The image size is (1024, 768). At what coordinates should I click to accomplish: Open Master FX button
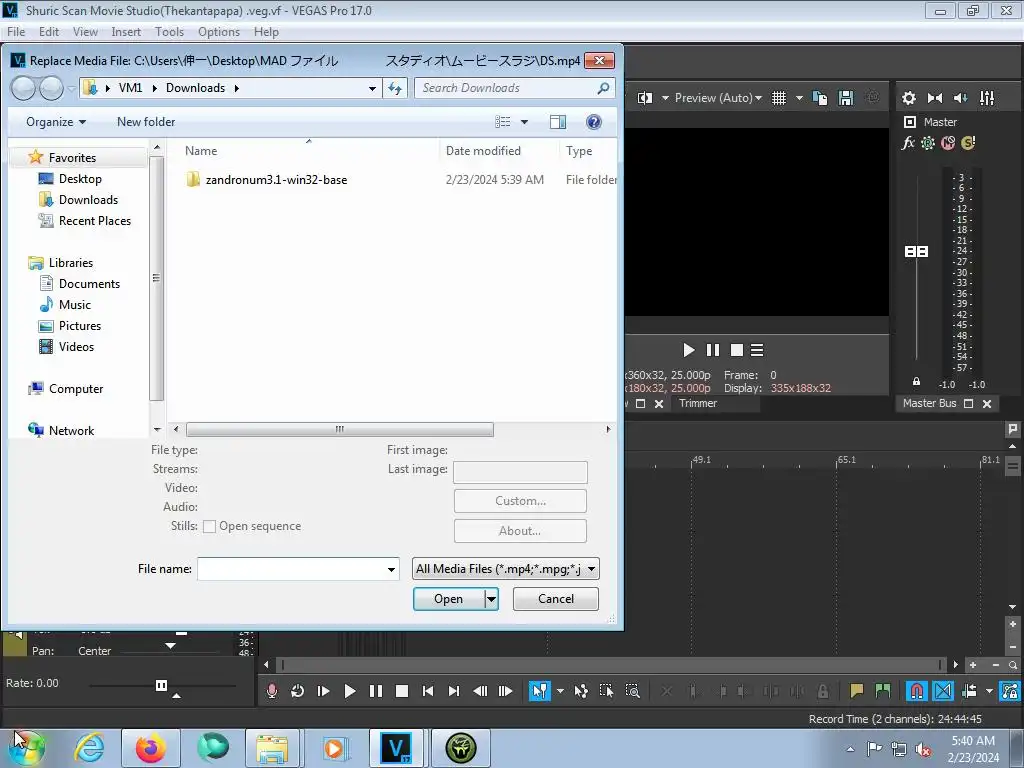pyautogui.click(x=908, y=143)
